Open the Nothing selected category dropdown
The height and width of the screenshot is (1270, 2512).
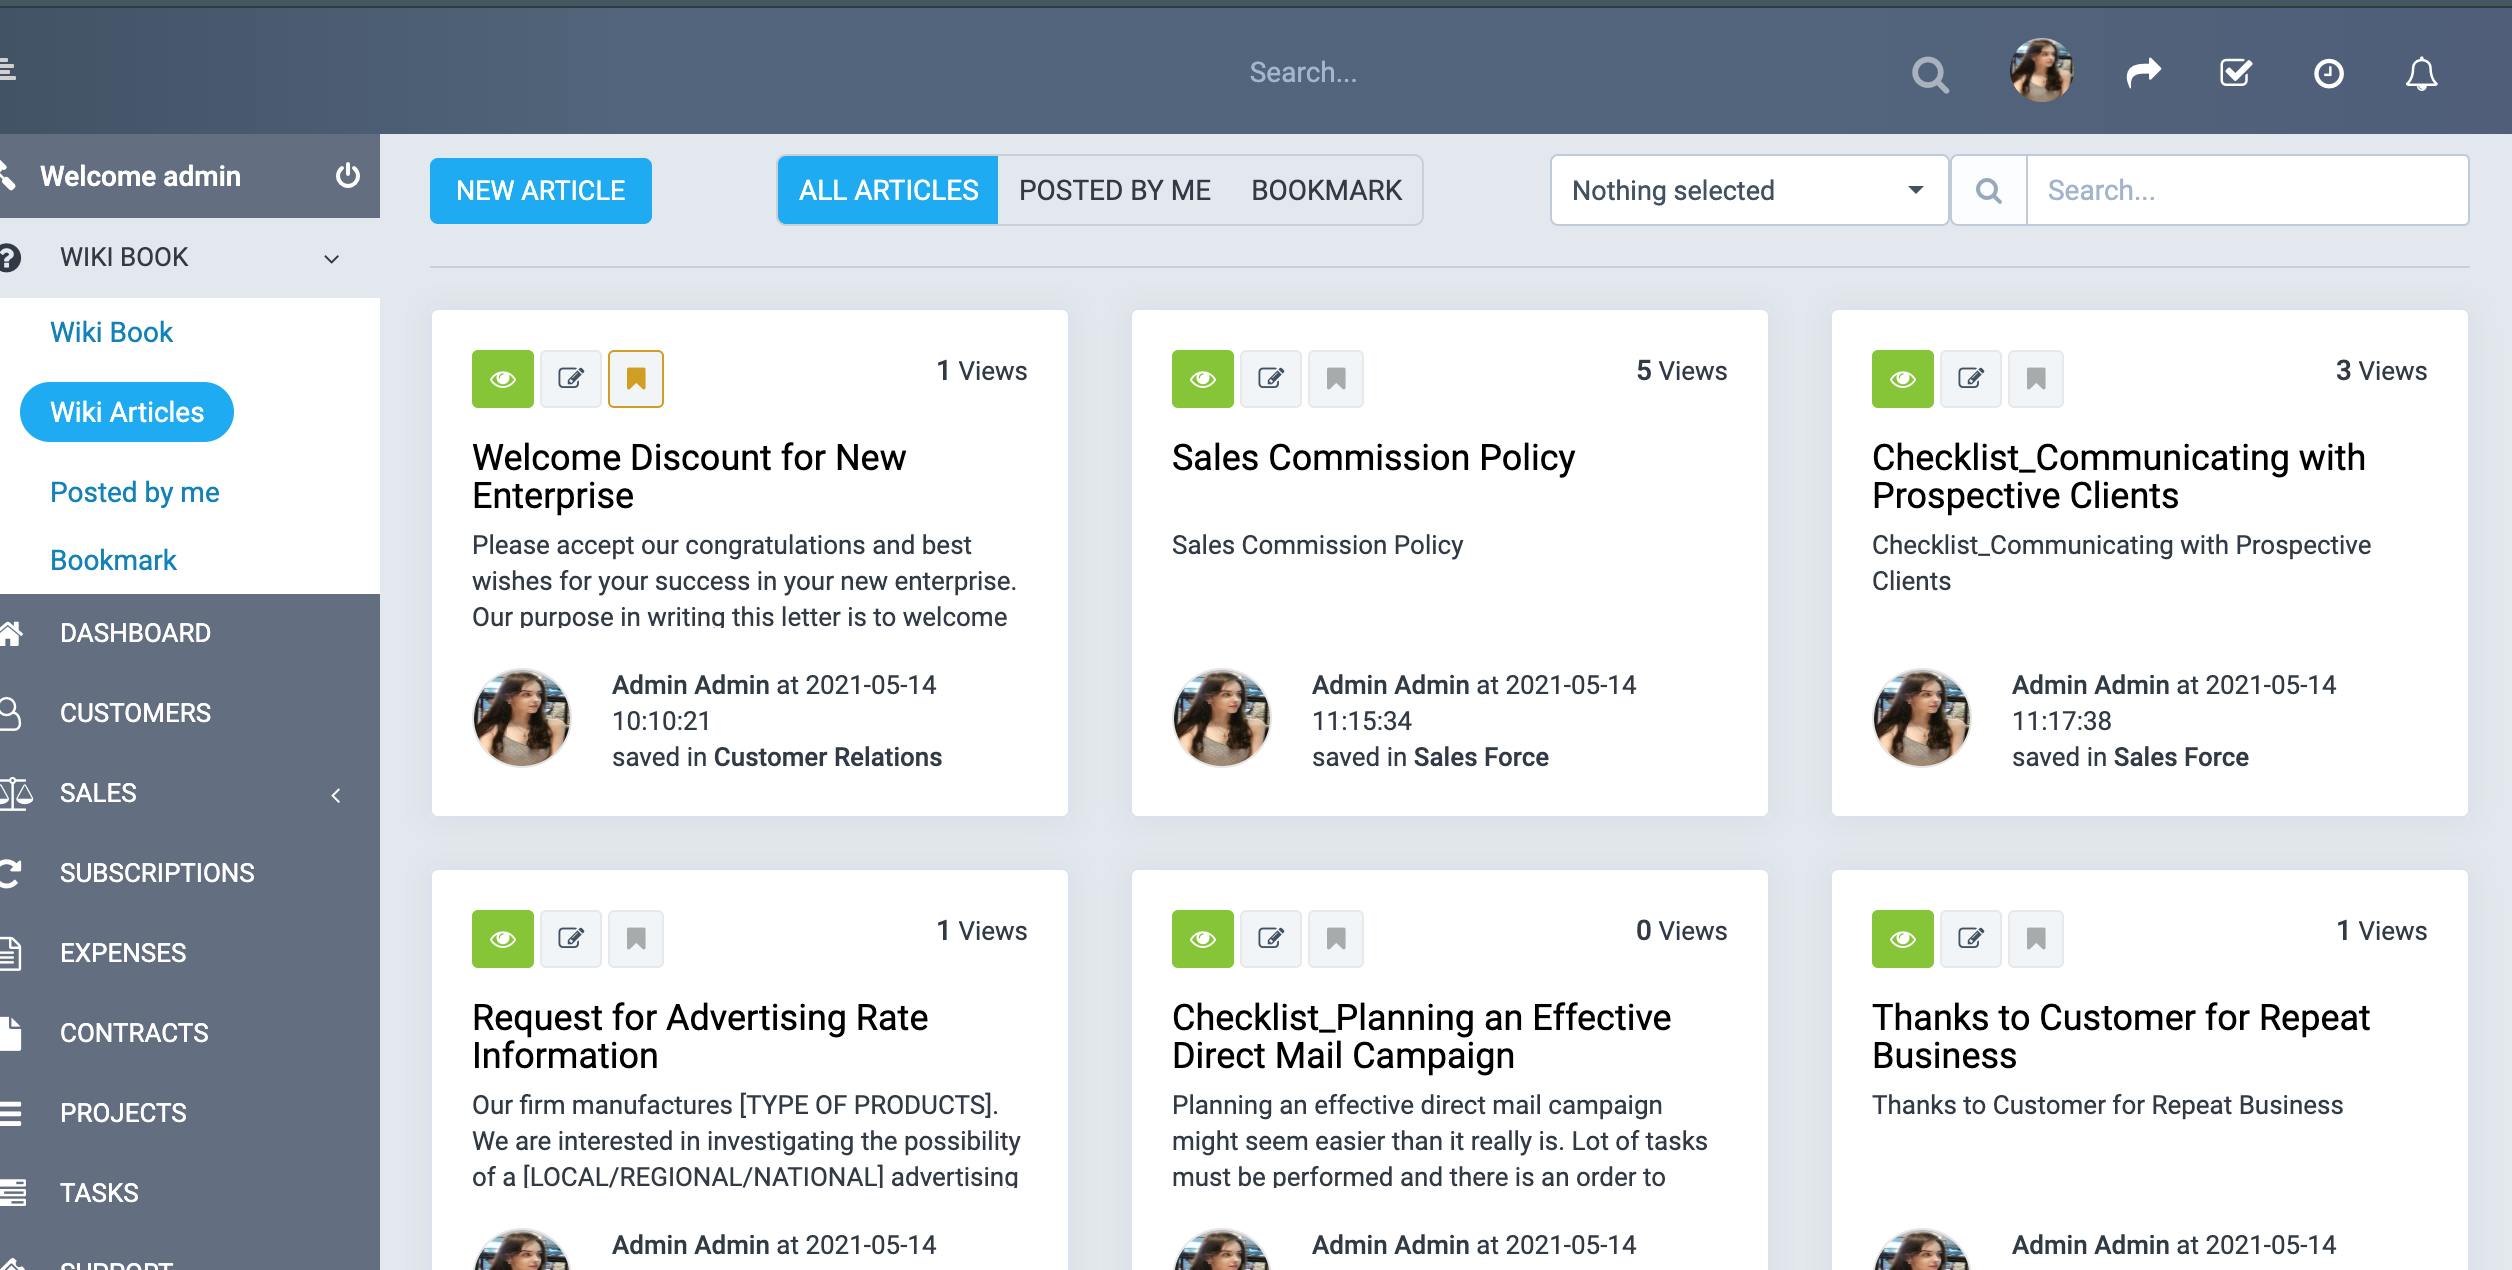point(1748,190)
